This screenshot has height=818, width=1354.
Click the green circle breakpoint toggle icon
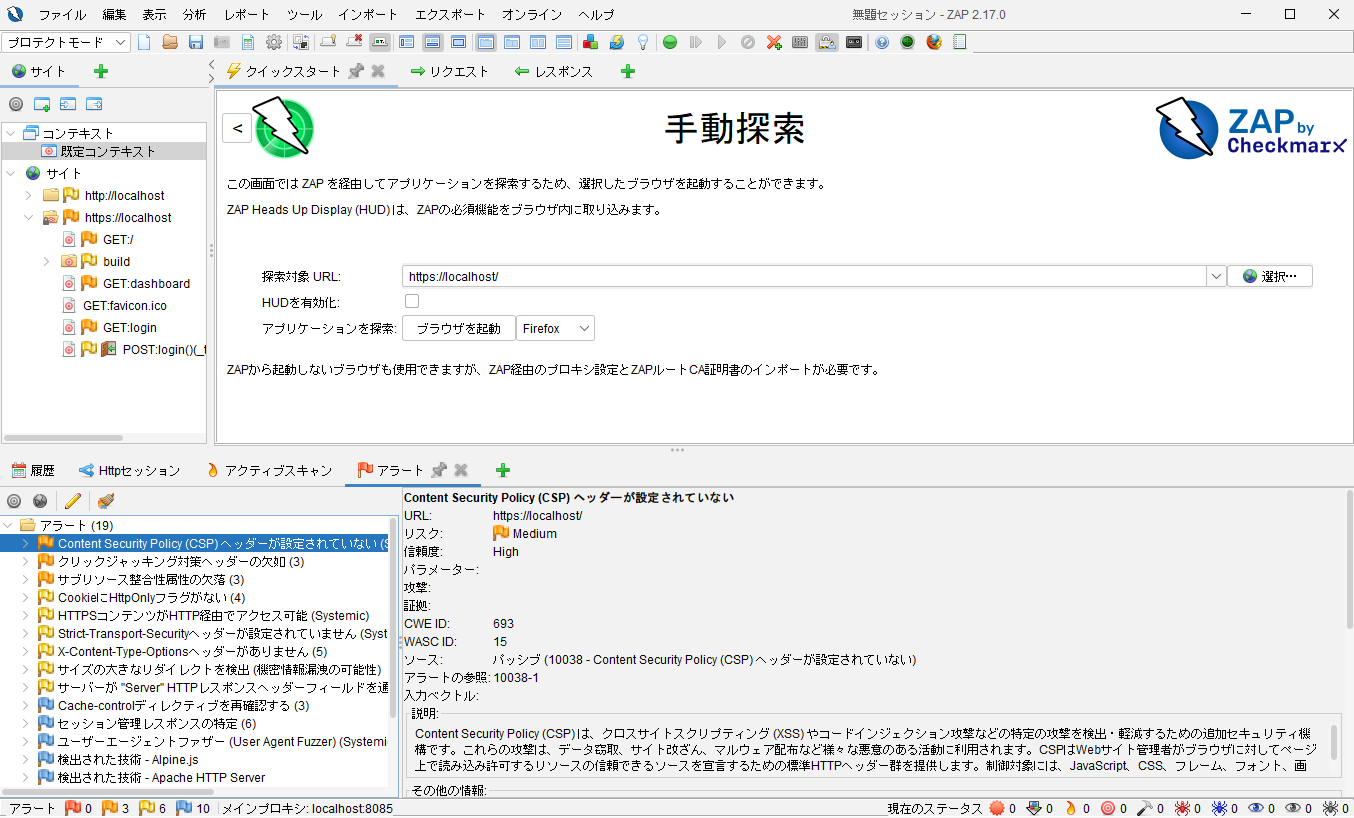[670, 42]
